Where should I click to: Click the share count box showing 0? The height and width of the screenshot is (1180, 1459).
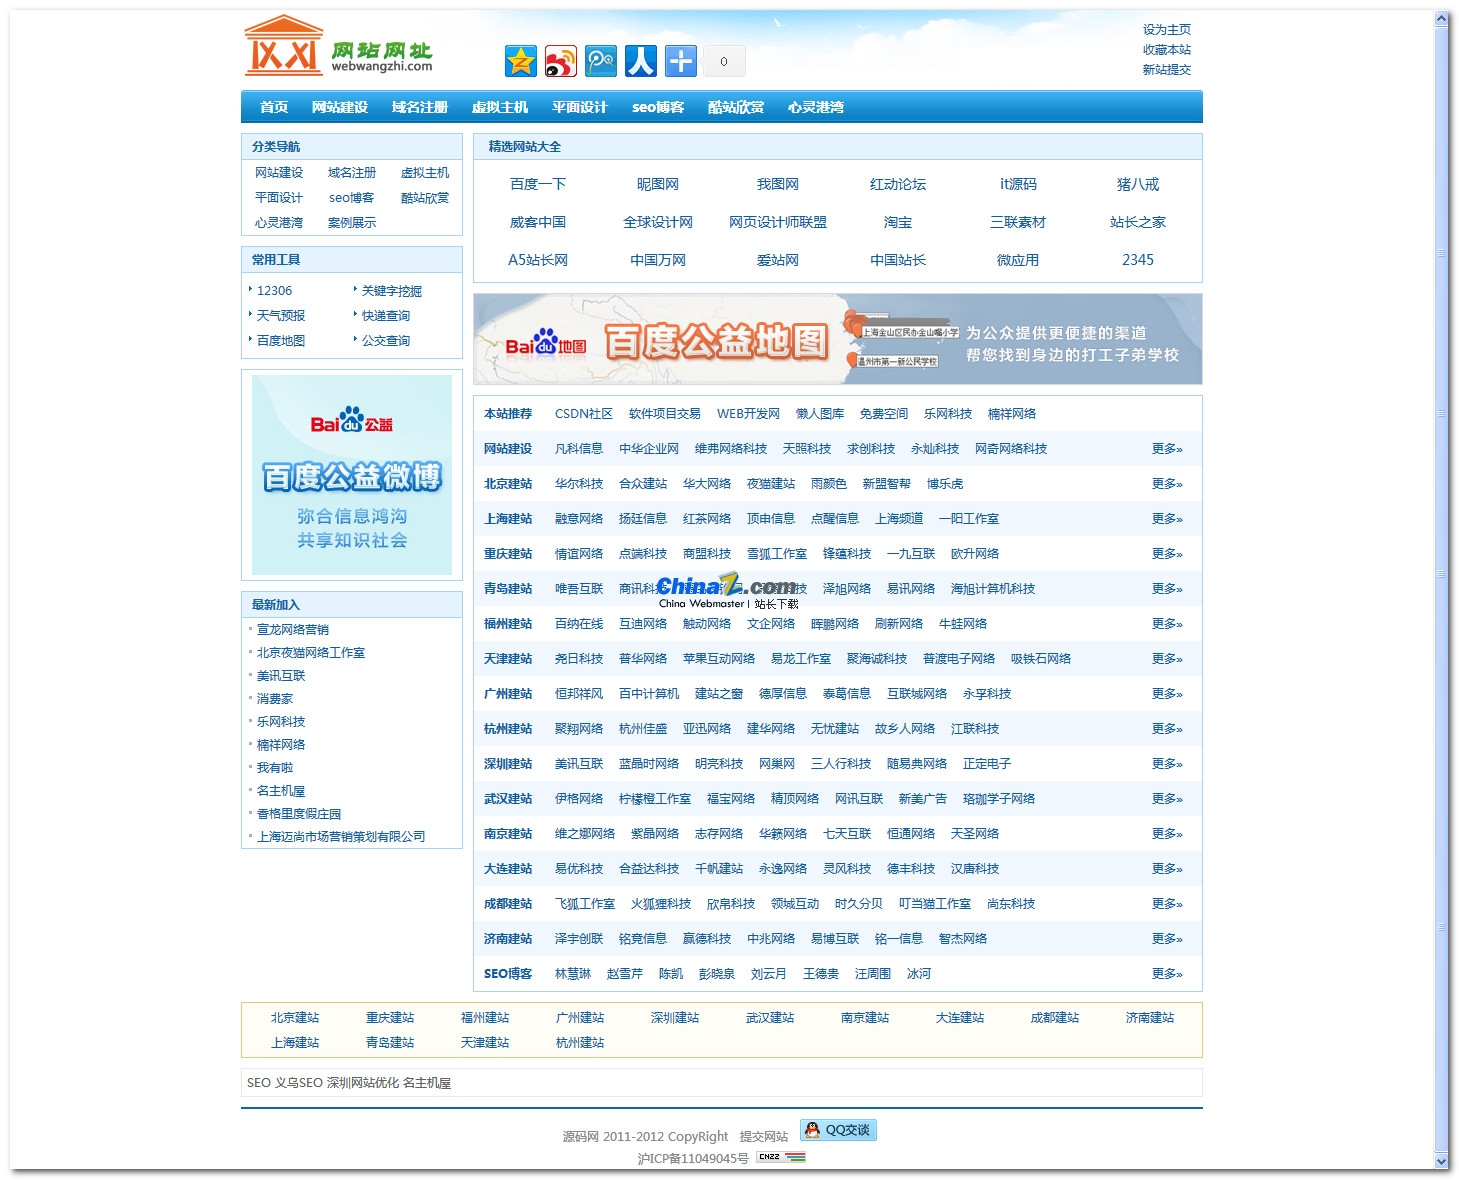724,61
